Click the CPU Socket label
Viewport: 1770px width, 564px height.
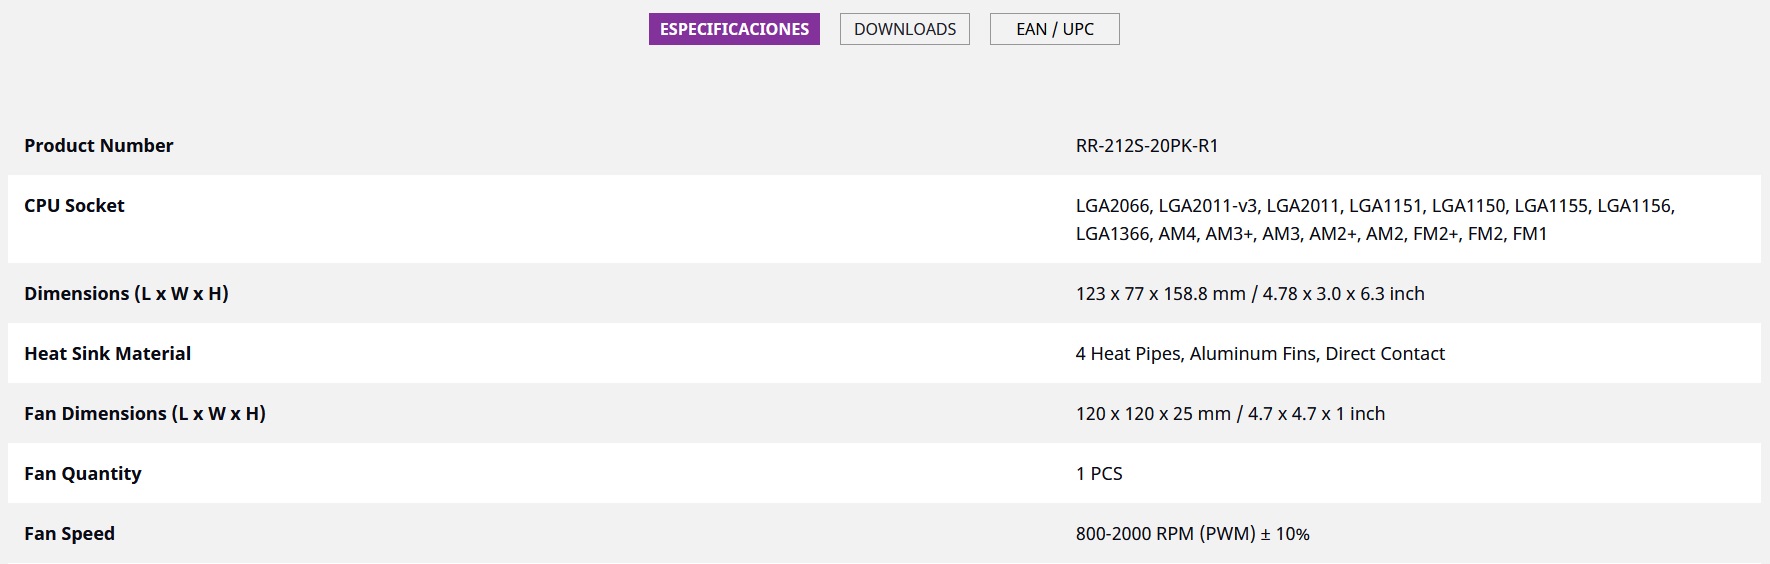point(75,206)
